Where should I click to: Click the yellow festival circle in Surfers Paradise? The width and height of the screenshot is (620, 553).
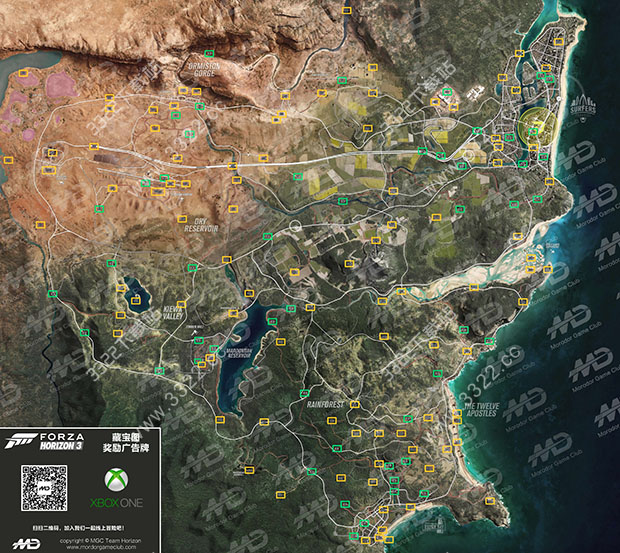(x=538, y=126)
